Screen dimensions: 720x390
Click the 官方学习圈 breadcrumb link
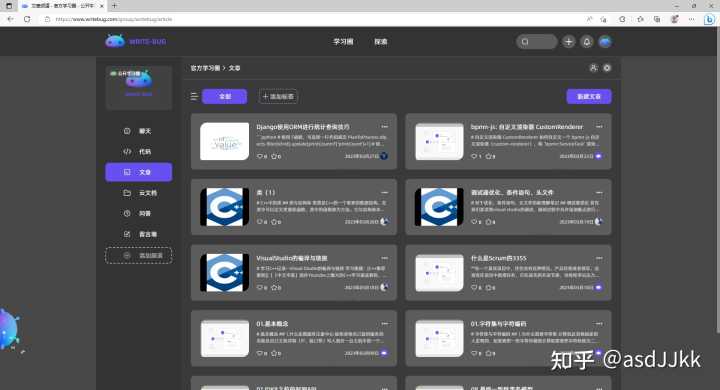pos(205,68)
